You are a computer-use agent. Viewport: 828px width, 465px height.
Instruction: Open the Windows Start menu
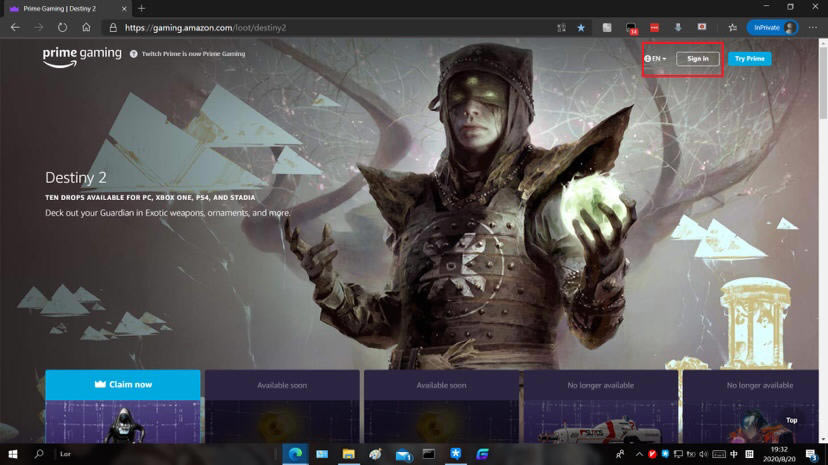(13, 454)
